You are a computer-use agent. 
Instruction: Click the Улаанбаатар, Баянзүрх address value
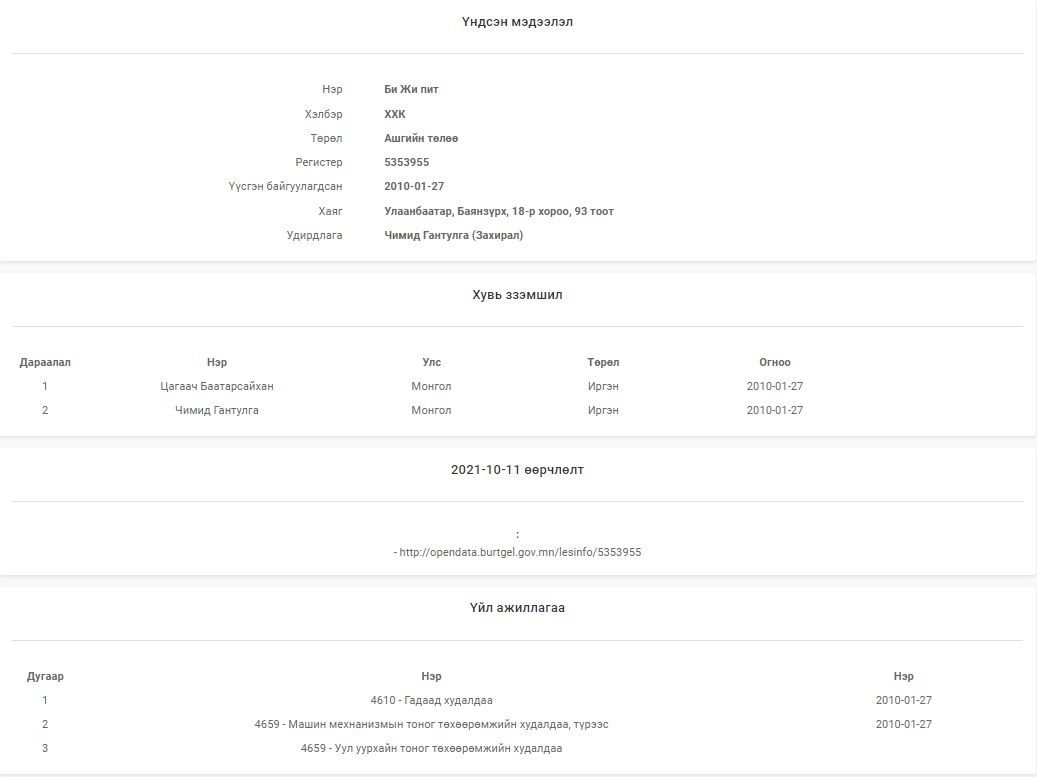[x=498, y=211]
